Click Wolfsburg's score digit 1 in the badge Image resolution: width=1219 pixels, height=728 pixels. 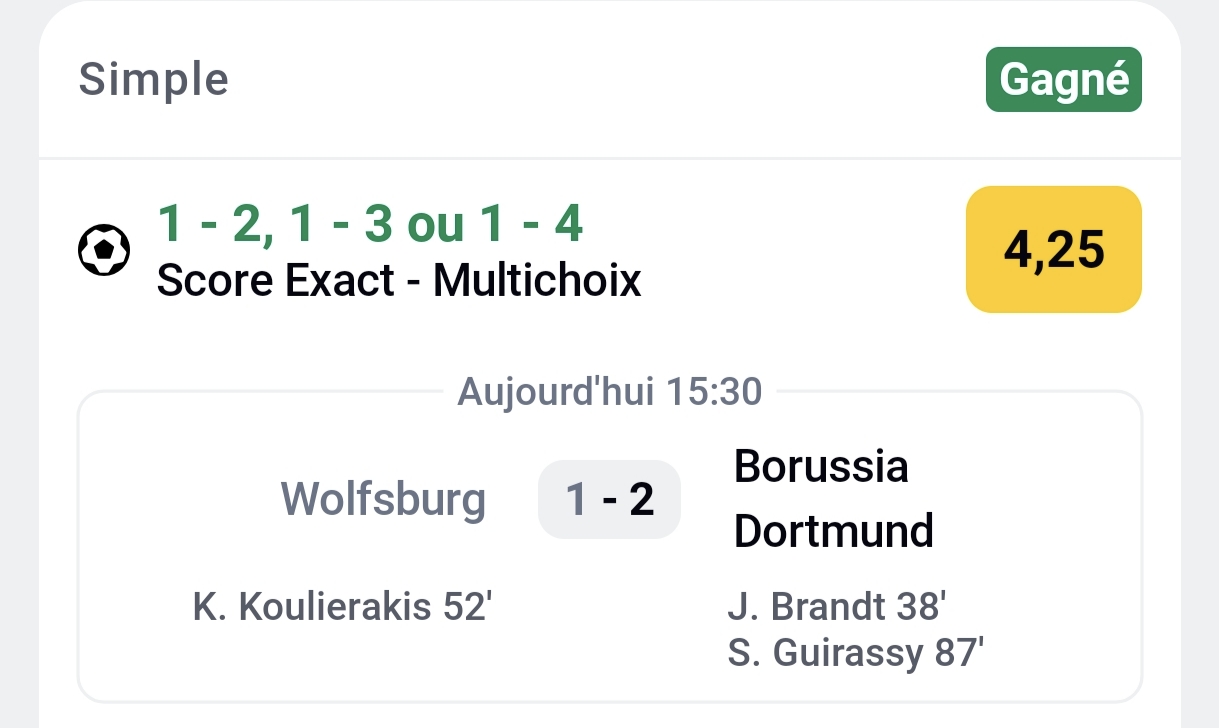575,499
